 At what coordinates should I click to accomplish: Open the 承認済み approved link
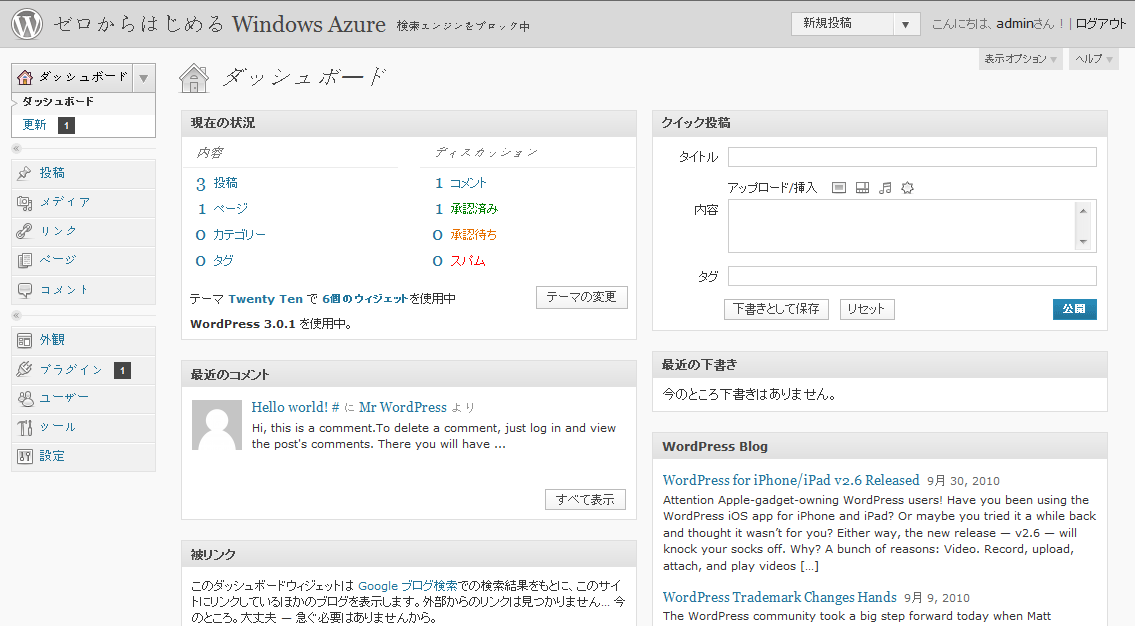pos(474,209)
